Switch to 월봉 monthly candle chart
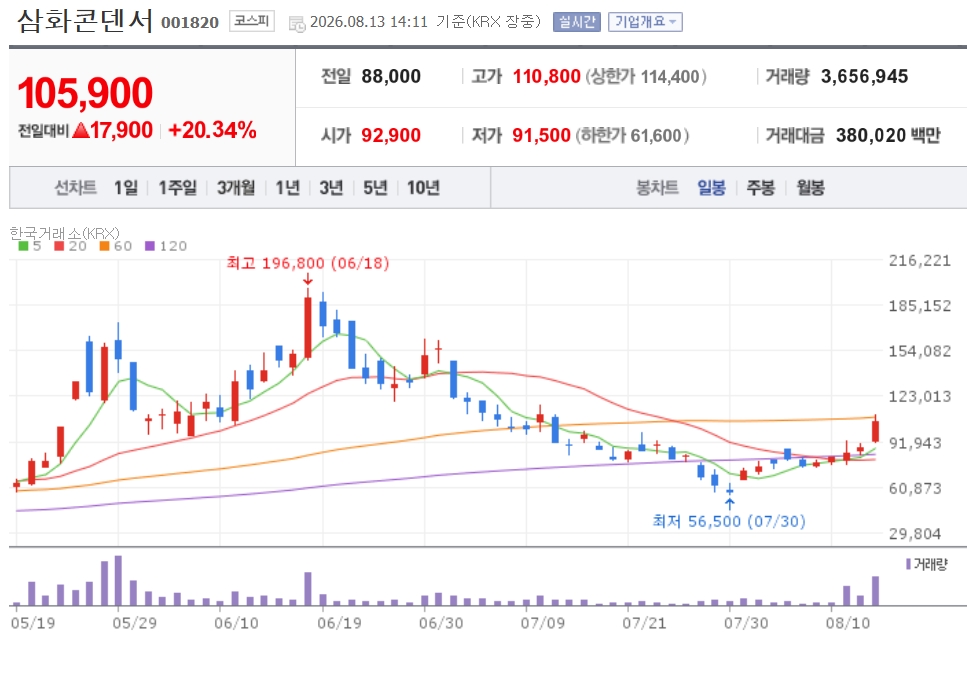 pyautogui.click(x=810, y=187)
